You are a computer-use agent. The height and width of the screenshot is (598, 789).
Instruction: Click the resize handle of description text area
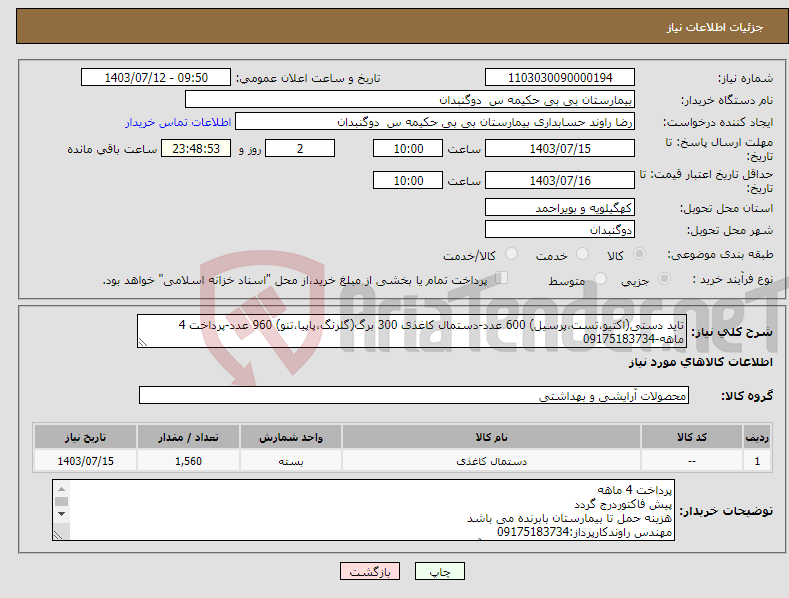(x=143, y=342)
